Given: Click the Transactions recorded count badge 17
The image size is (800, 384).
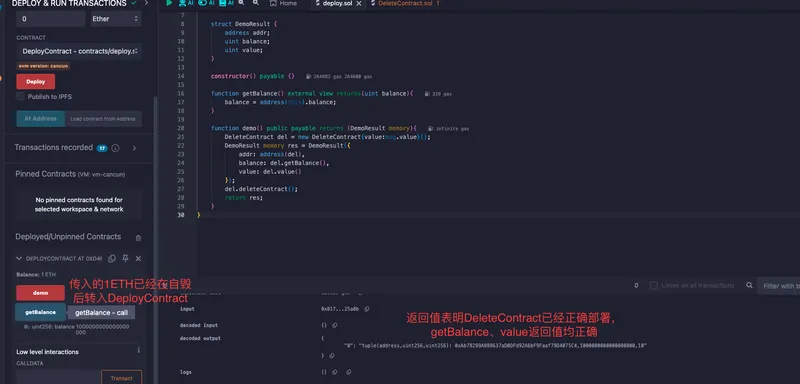Looking at the screenshot, I should [102, 148].
